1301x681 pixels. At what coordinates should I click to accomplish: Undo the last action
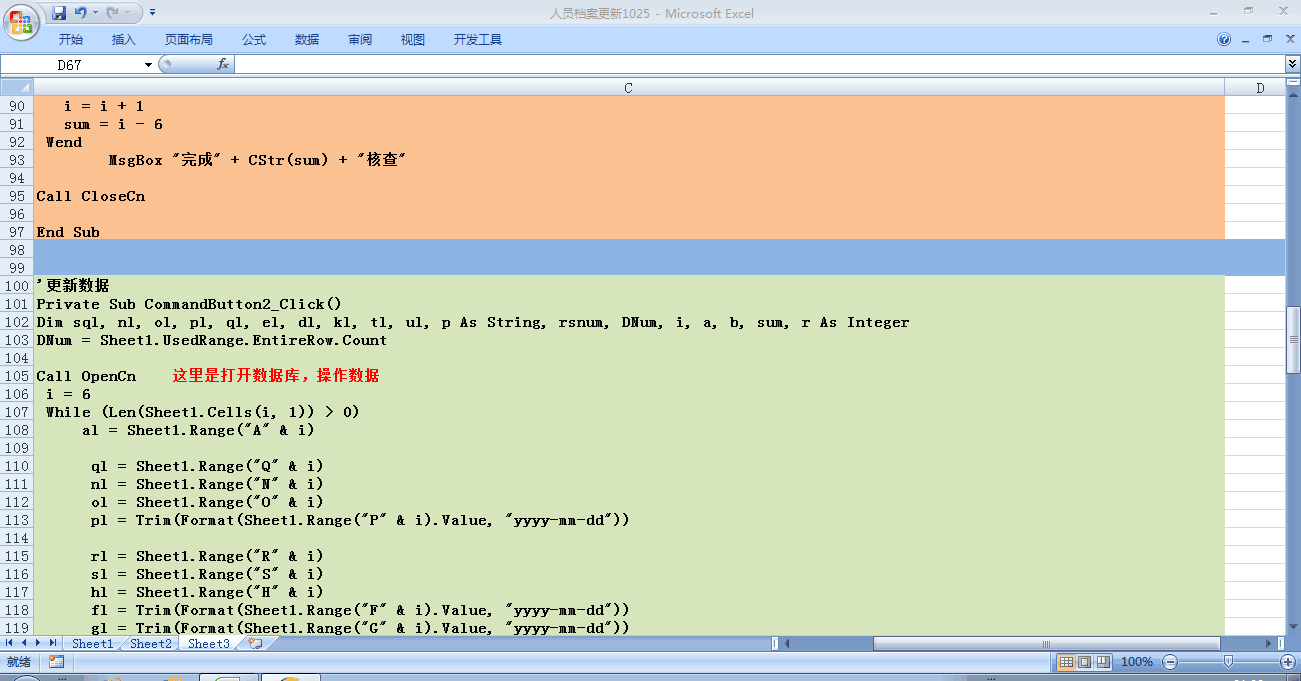tap(81, 13)
